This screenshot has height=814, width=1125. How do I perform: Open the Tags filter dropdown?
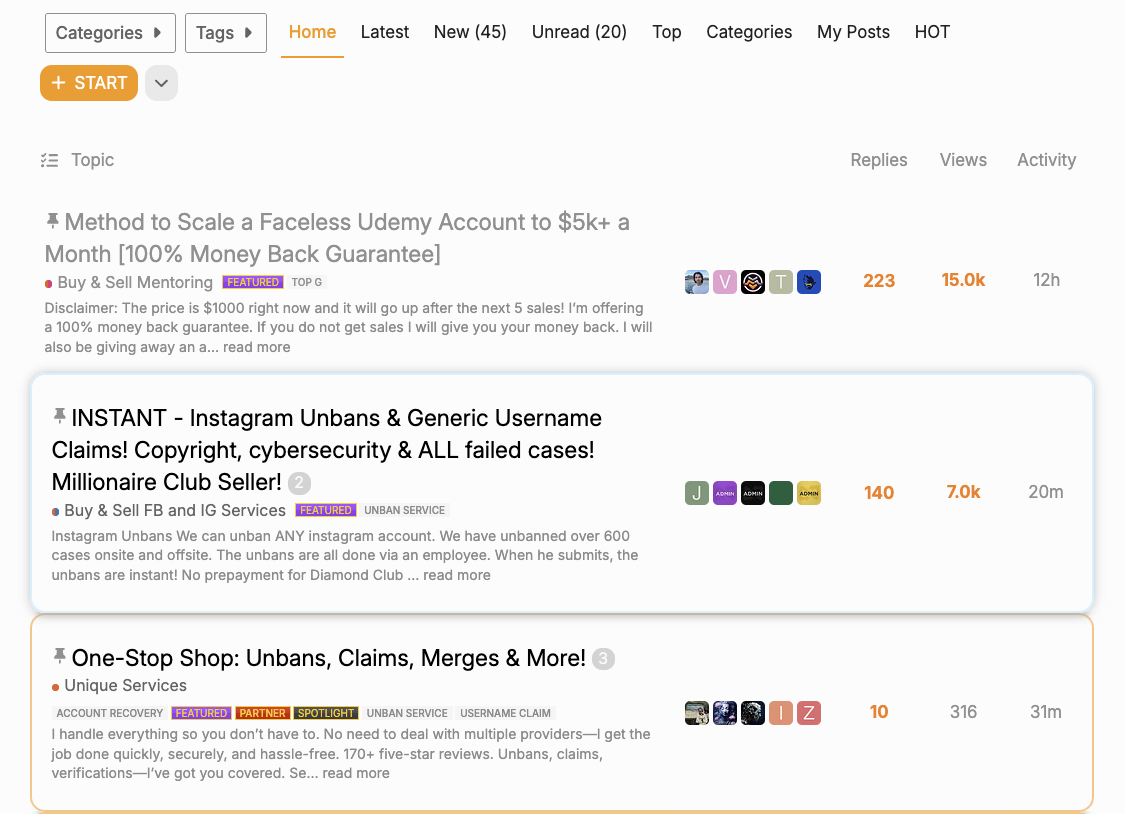pyautogui.click(x=225, y=33)
